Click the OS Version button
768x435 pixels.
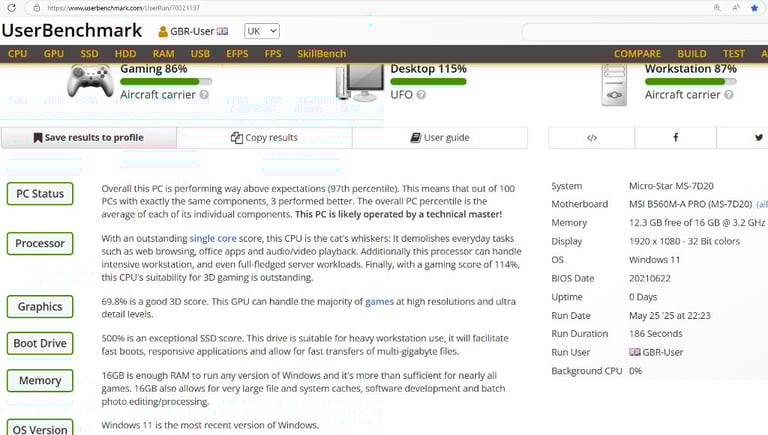tap(40, 429)
